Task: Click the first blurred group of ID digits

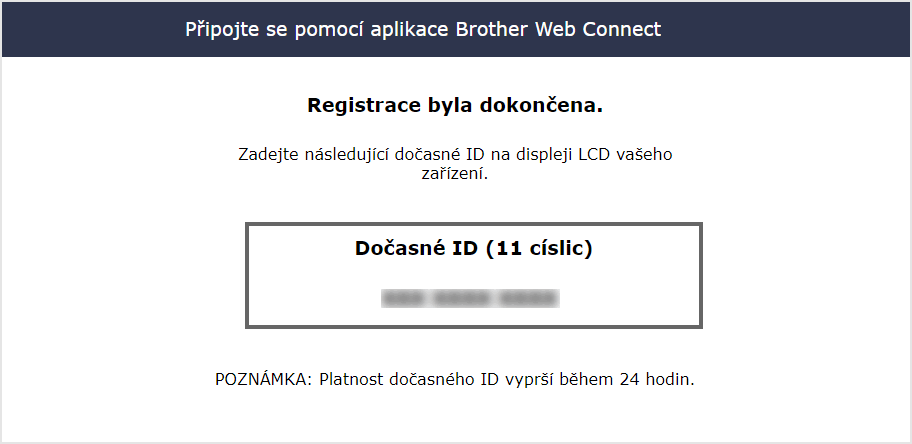Action: coord(400,298)
